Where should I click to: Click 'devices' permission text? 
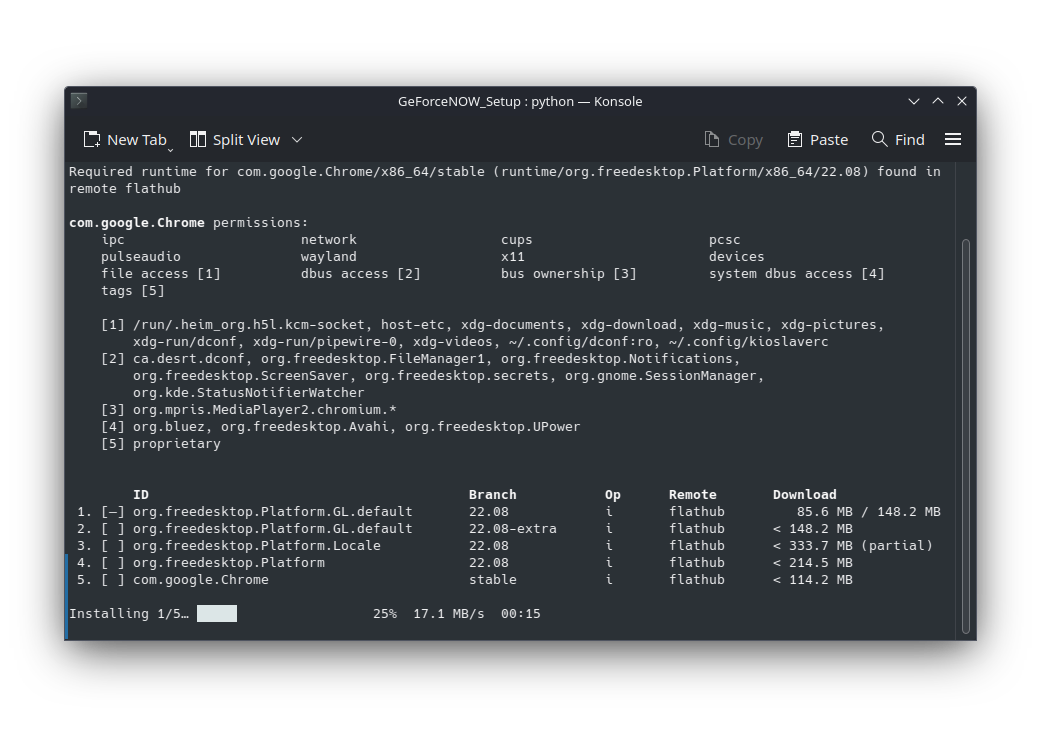pos(736,256)
